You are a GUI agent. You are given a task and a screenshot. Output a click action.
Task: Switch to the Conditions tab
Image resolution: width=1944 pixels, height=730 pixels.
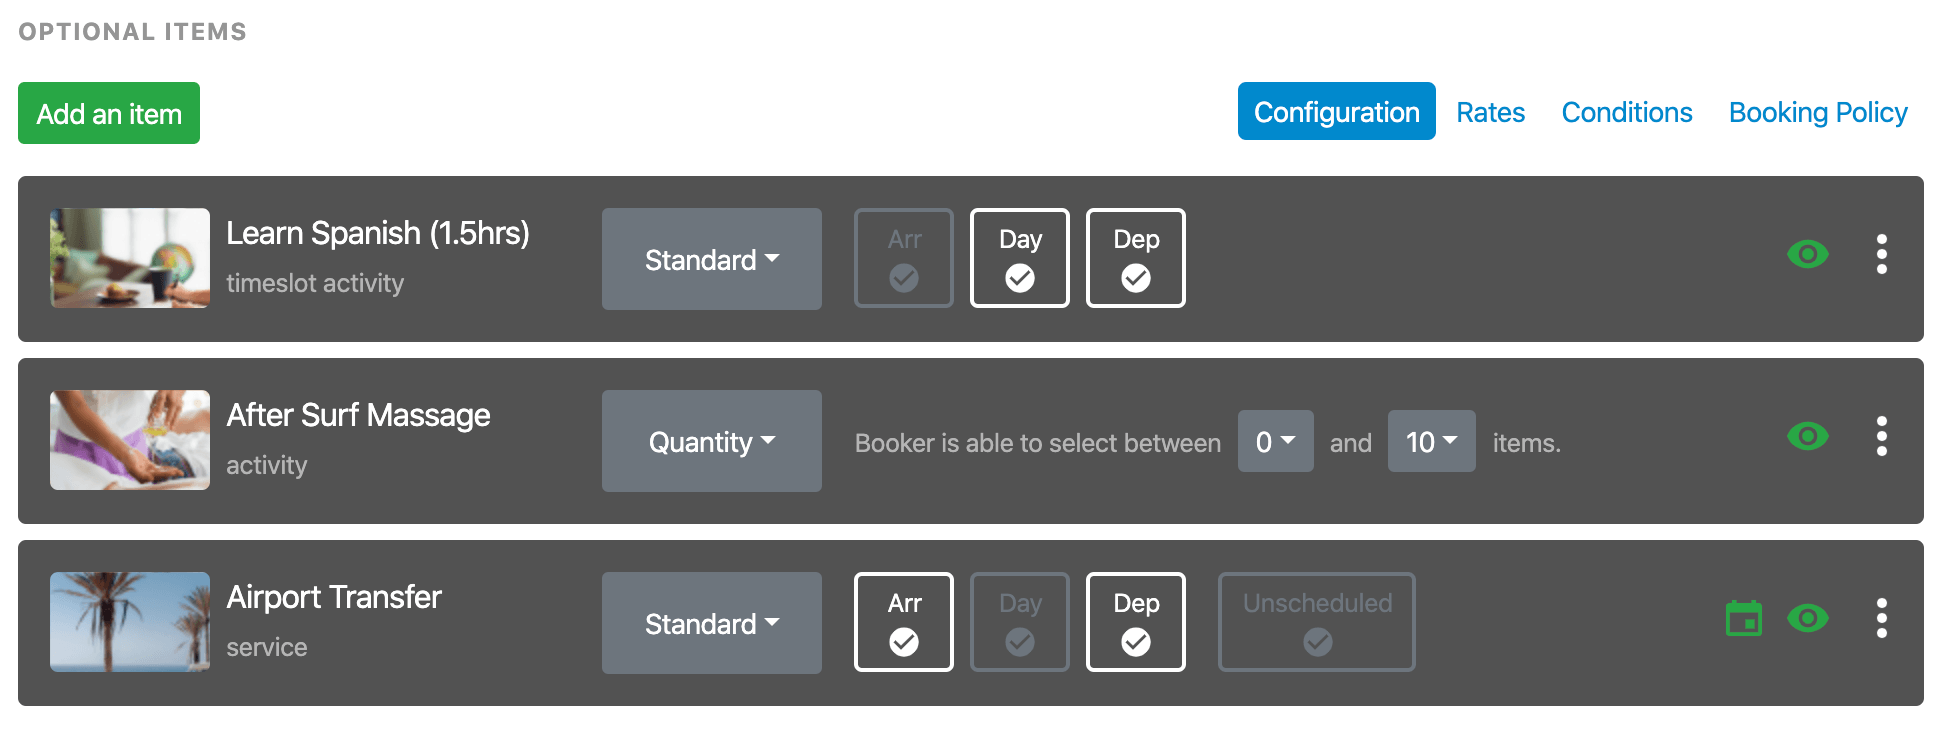pyautogui.click(x=1627, y=112)
